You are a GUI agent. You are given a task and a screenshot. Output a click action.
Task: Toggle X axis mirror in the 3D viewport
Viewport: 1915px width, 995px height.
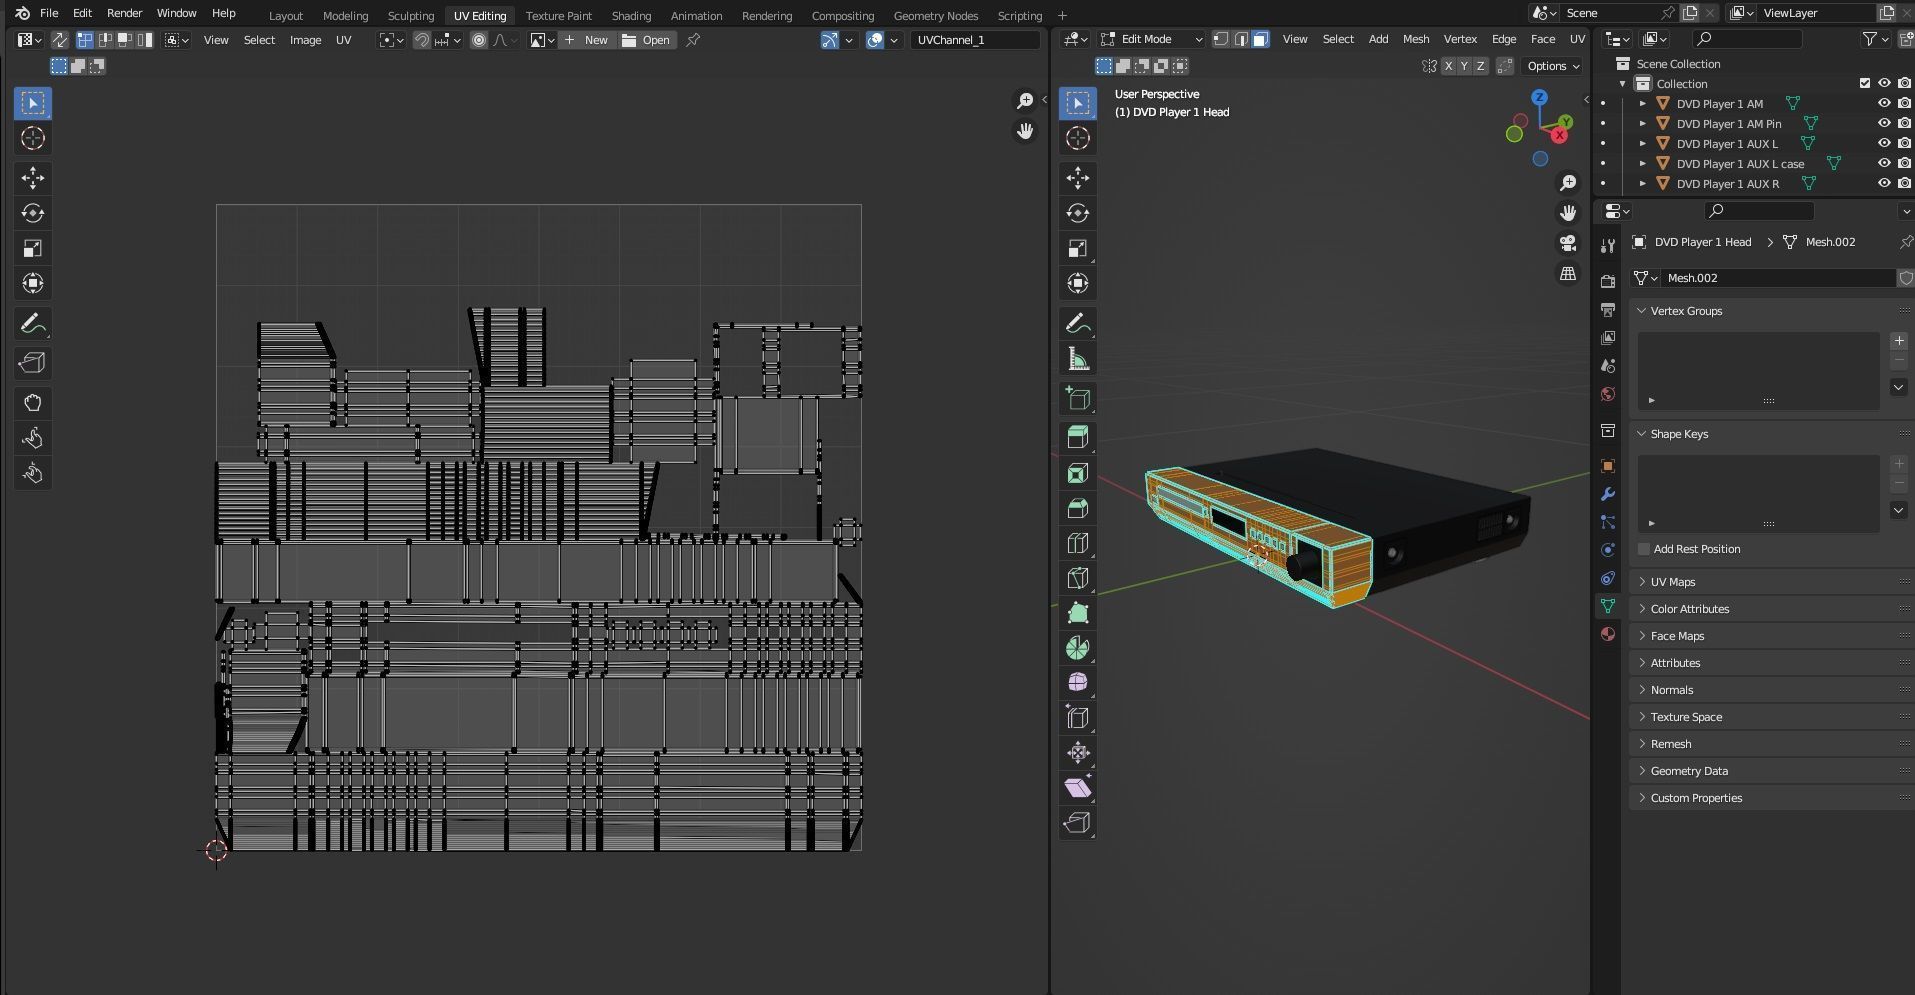click(1448, 66)
